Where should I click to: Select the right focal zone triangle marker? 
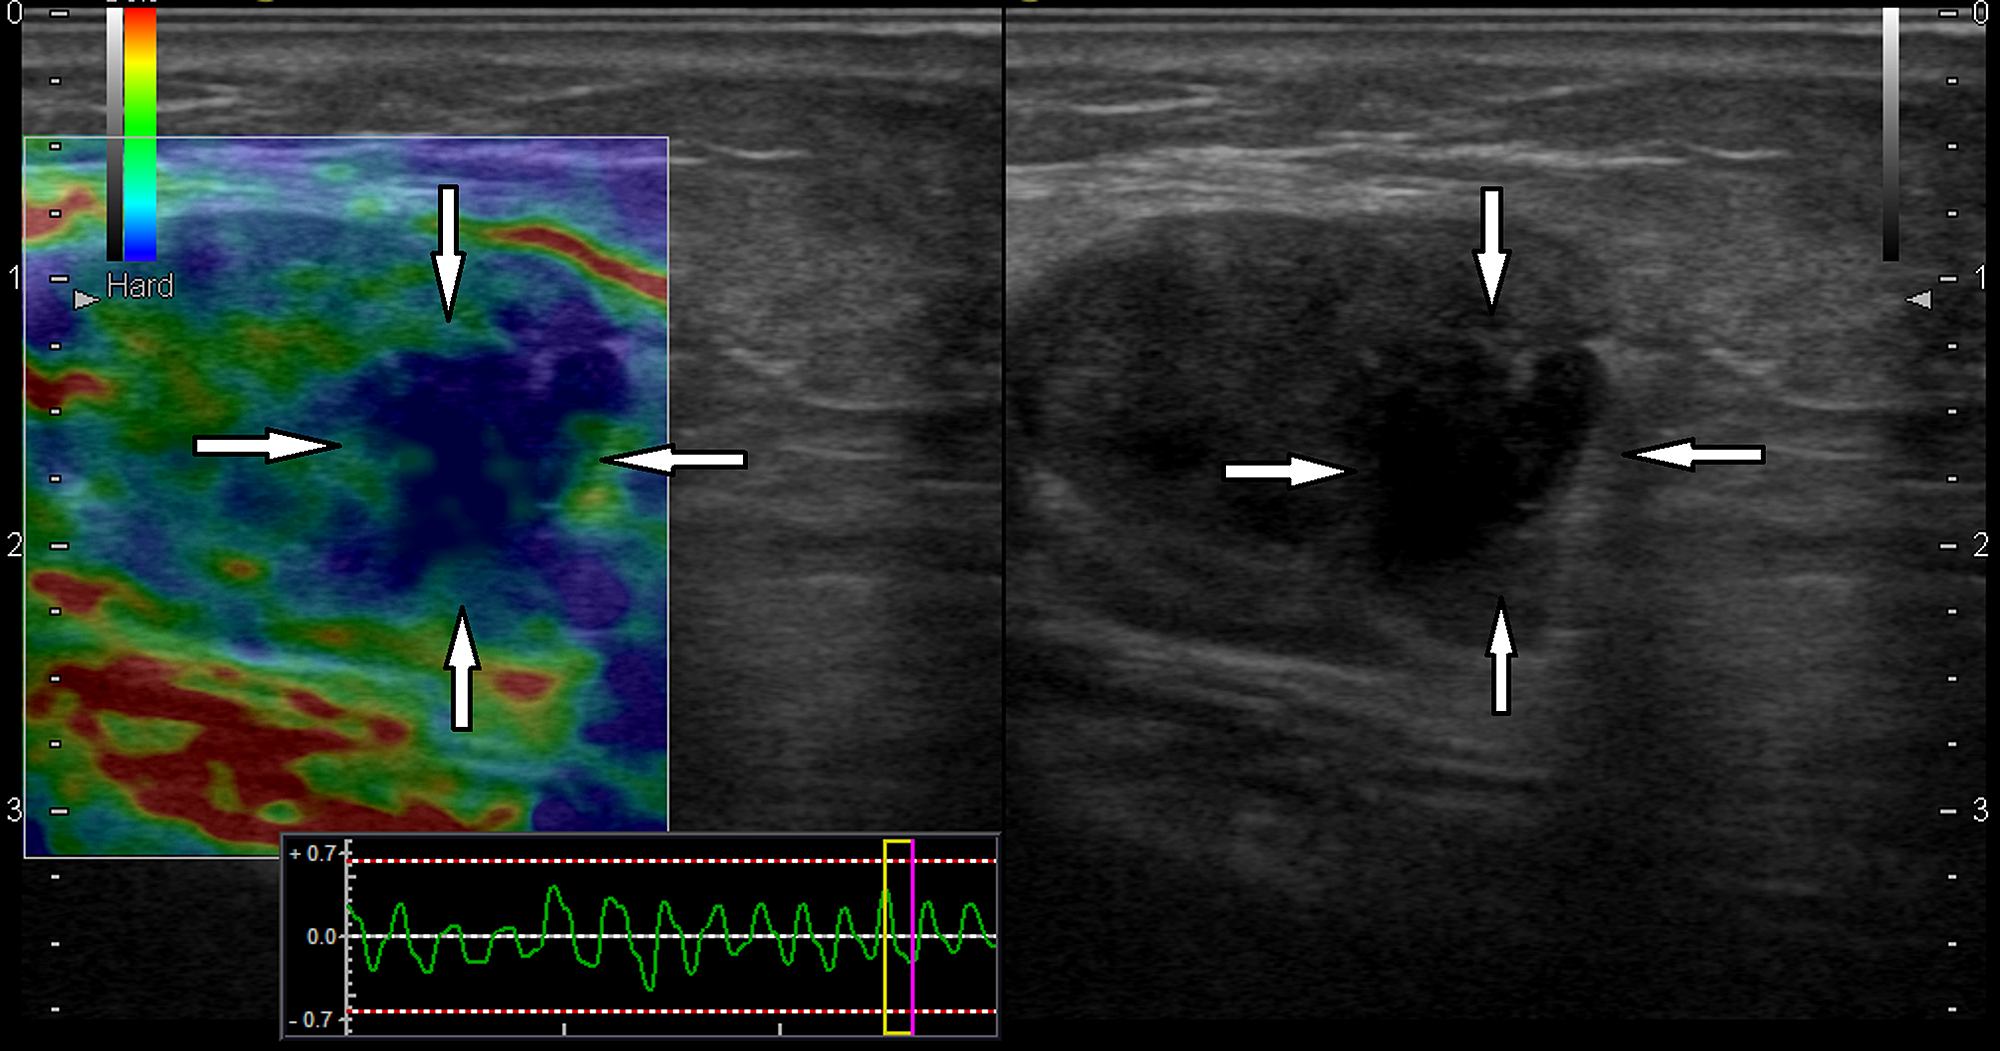click(1918, 299)
